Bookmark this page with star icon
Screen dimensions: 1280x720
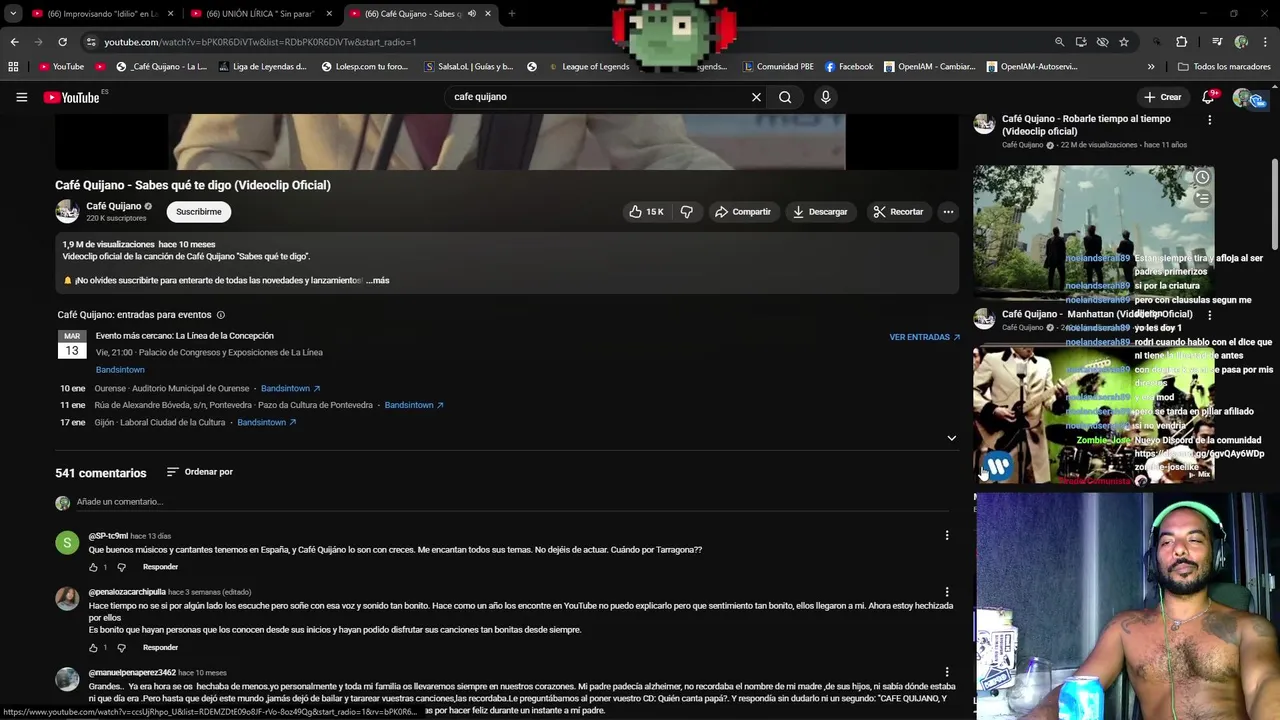coord(1124,42)
